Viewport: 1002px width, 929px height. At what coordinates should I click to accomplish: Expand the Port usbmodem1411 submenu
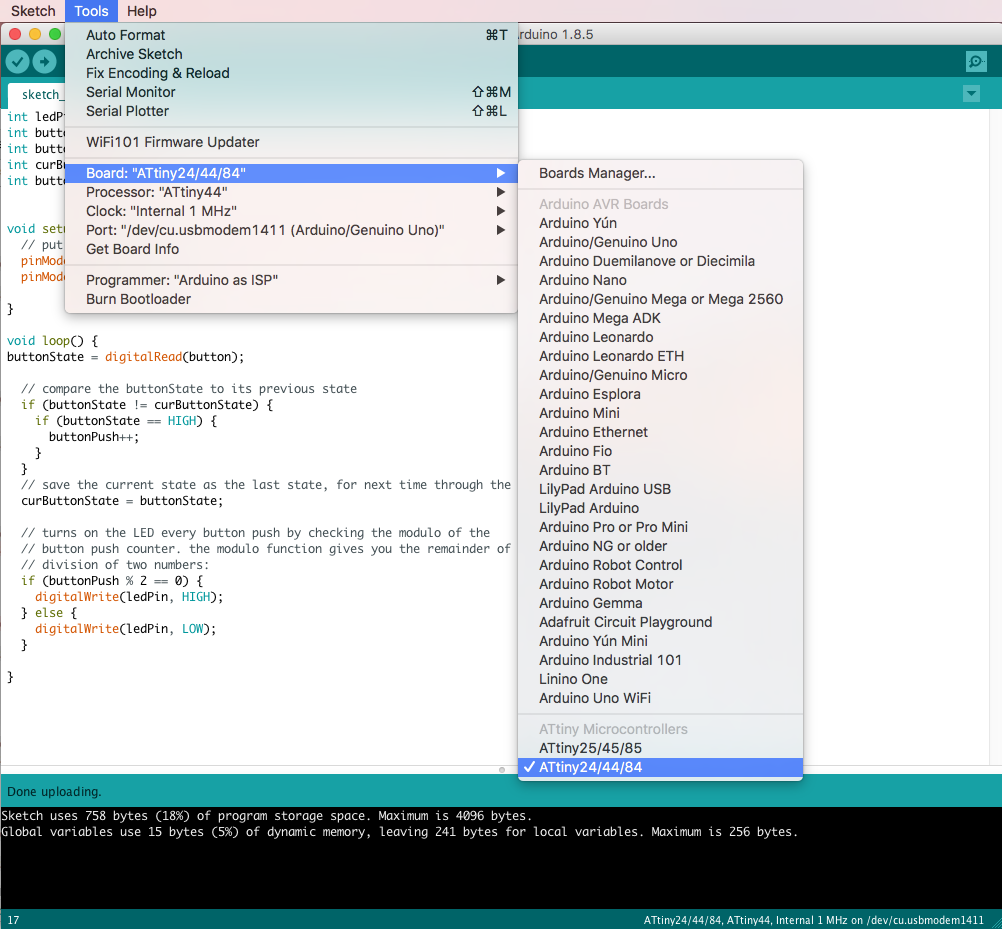[291, 230]
